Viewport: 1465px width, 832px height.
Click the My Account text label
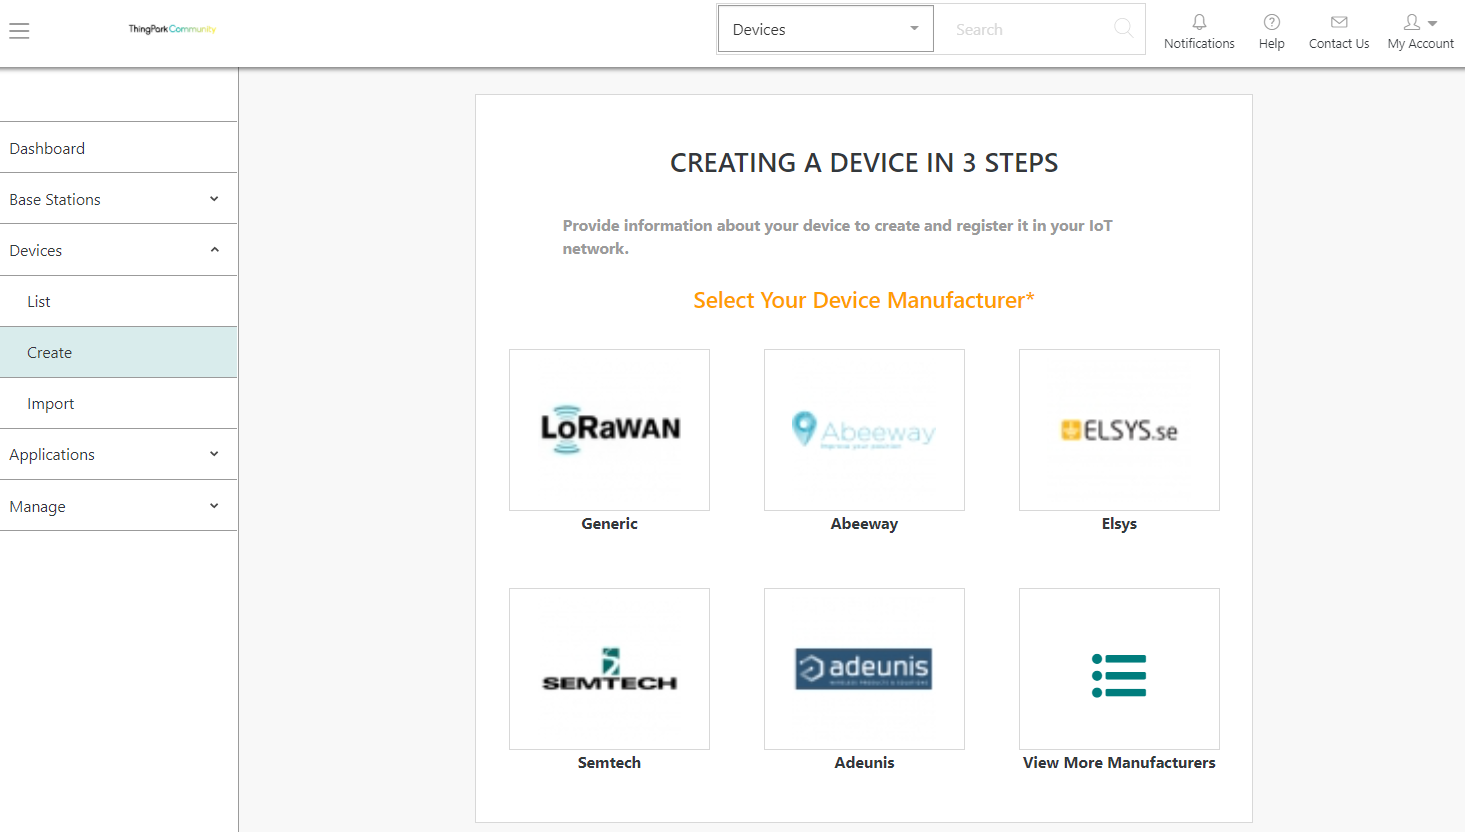pyautogui.click(x=1421, y=44)
